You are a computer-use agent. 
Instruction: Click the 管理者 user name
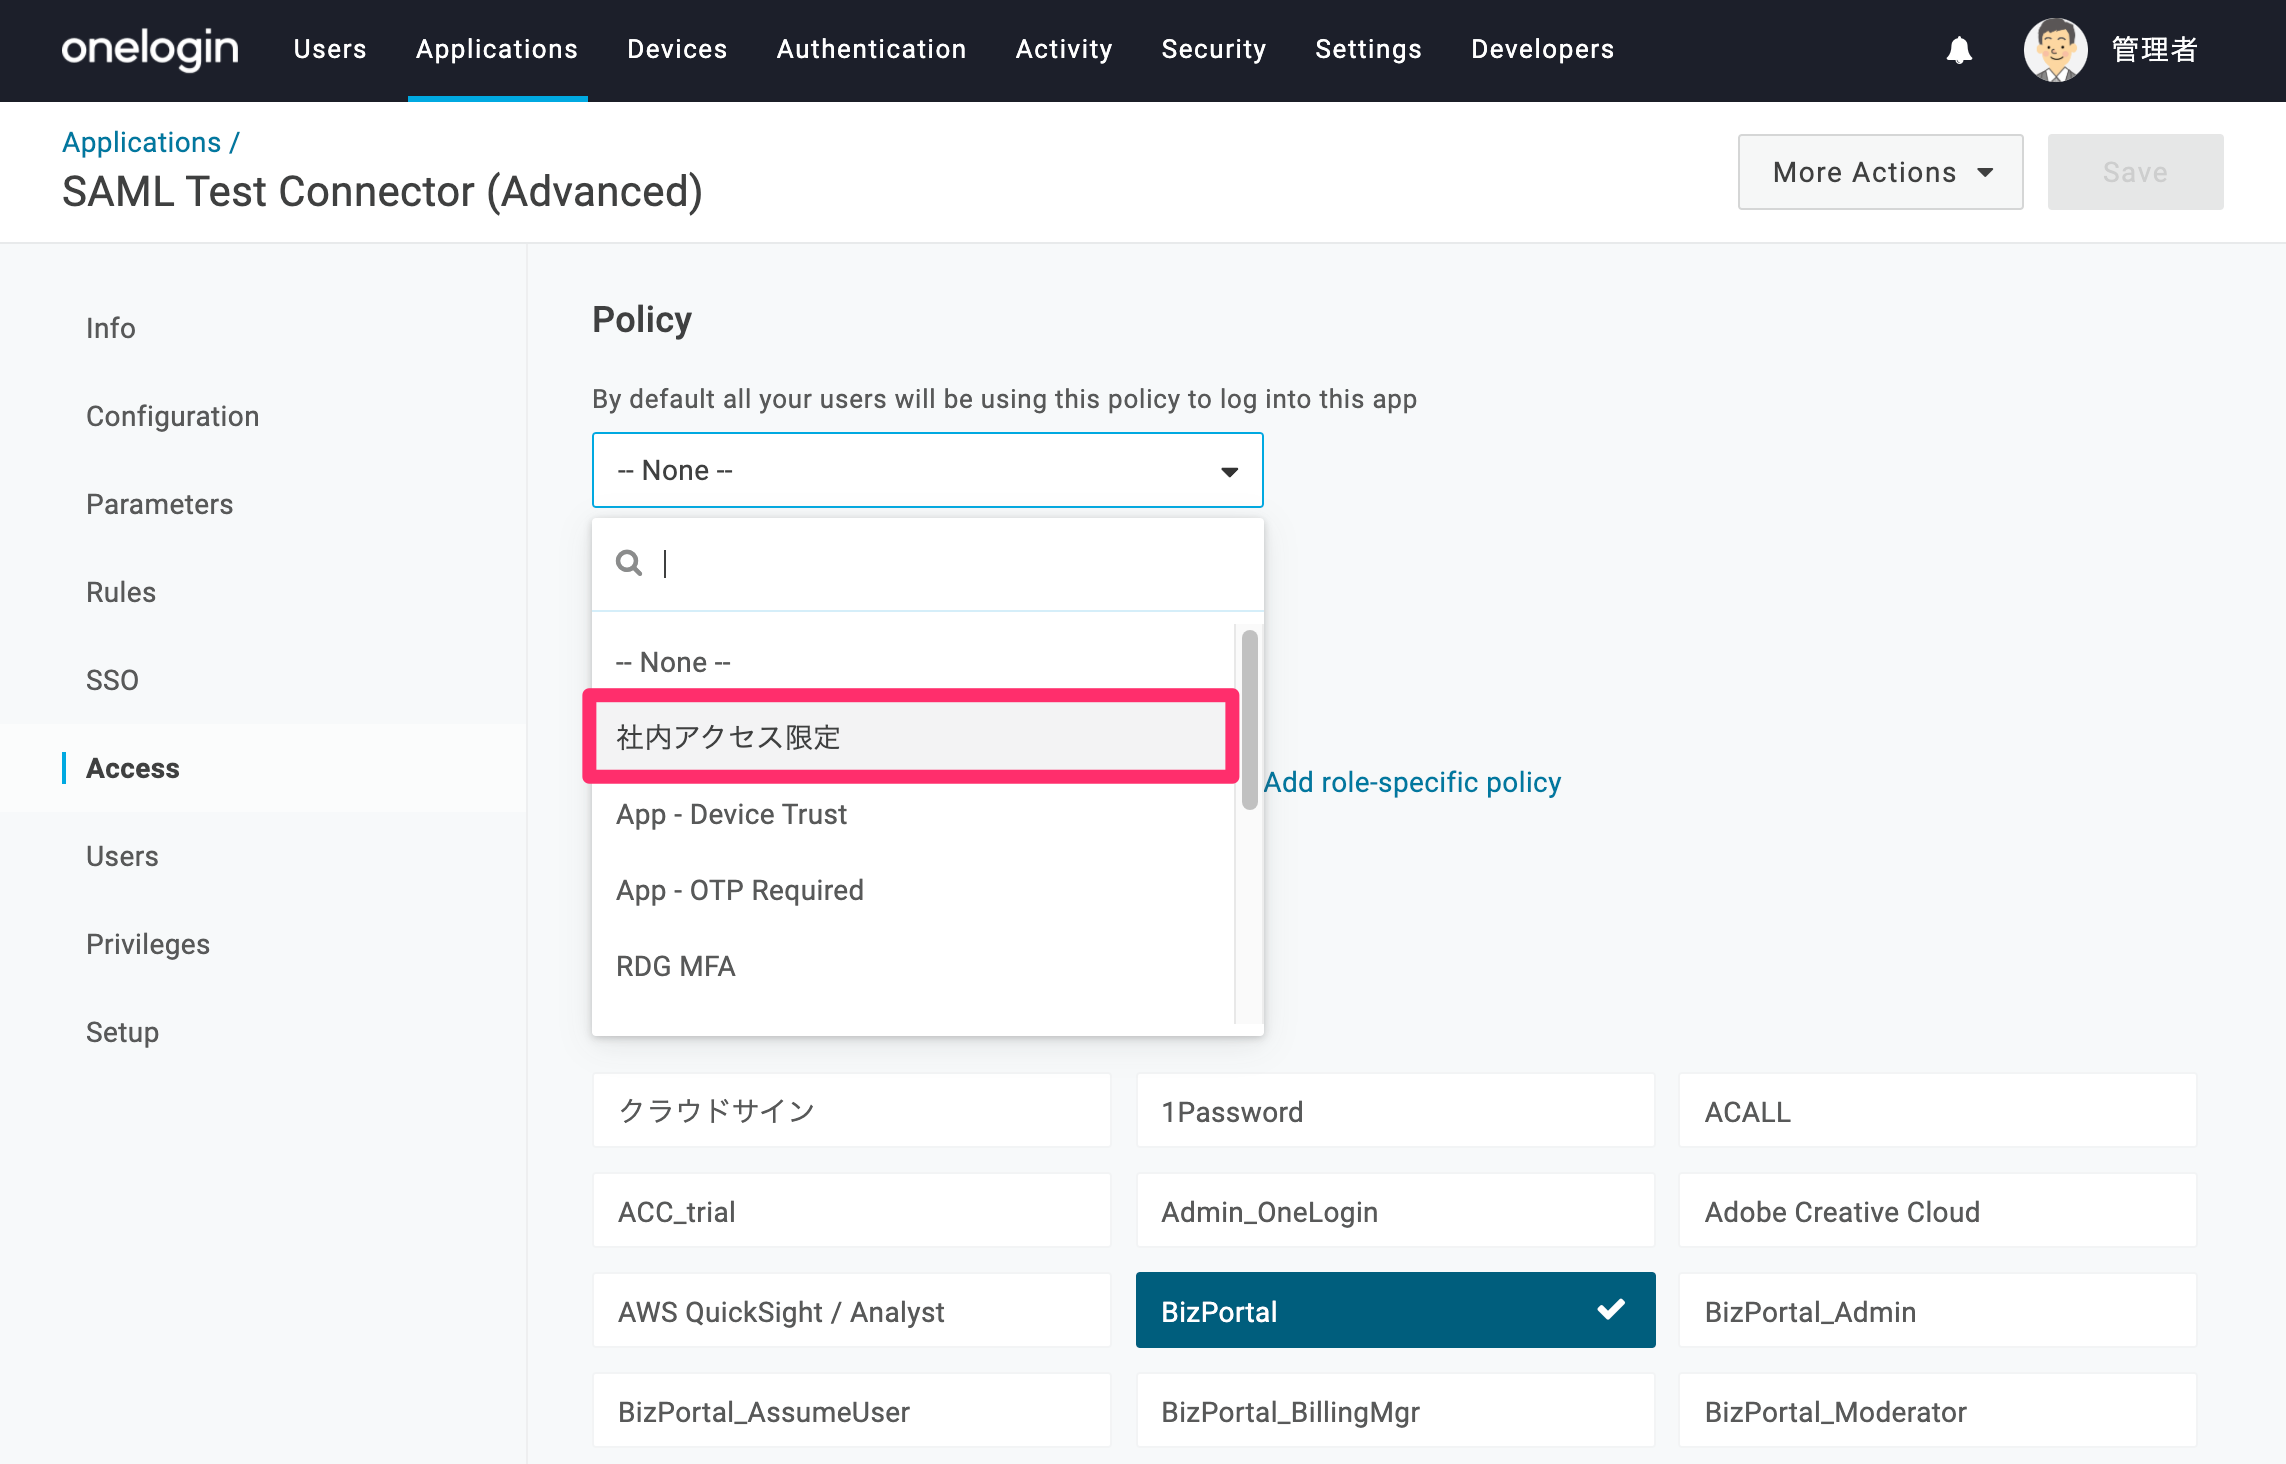pos(2155,49)
